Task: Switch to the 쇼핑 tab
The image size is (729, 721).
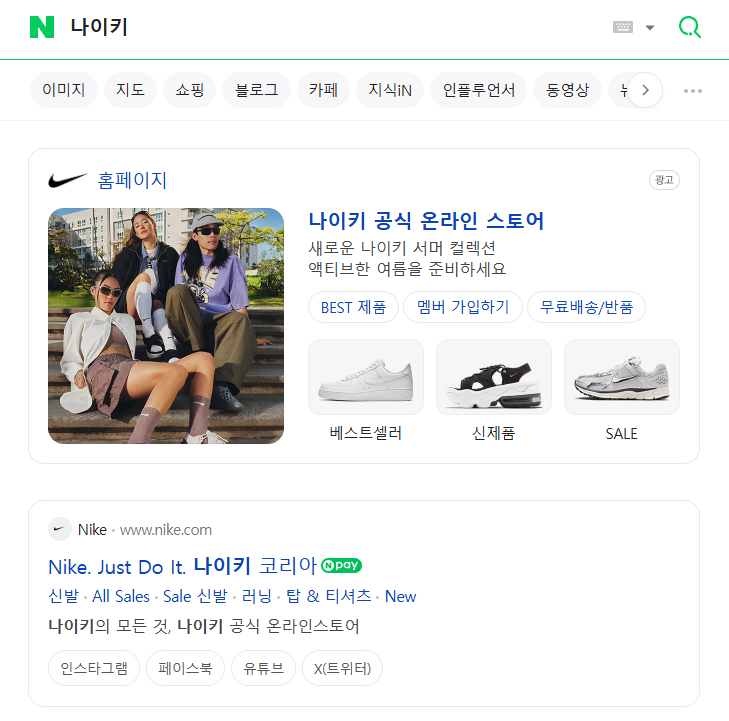Action: 189,90
